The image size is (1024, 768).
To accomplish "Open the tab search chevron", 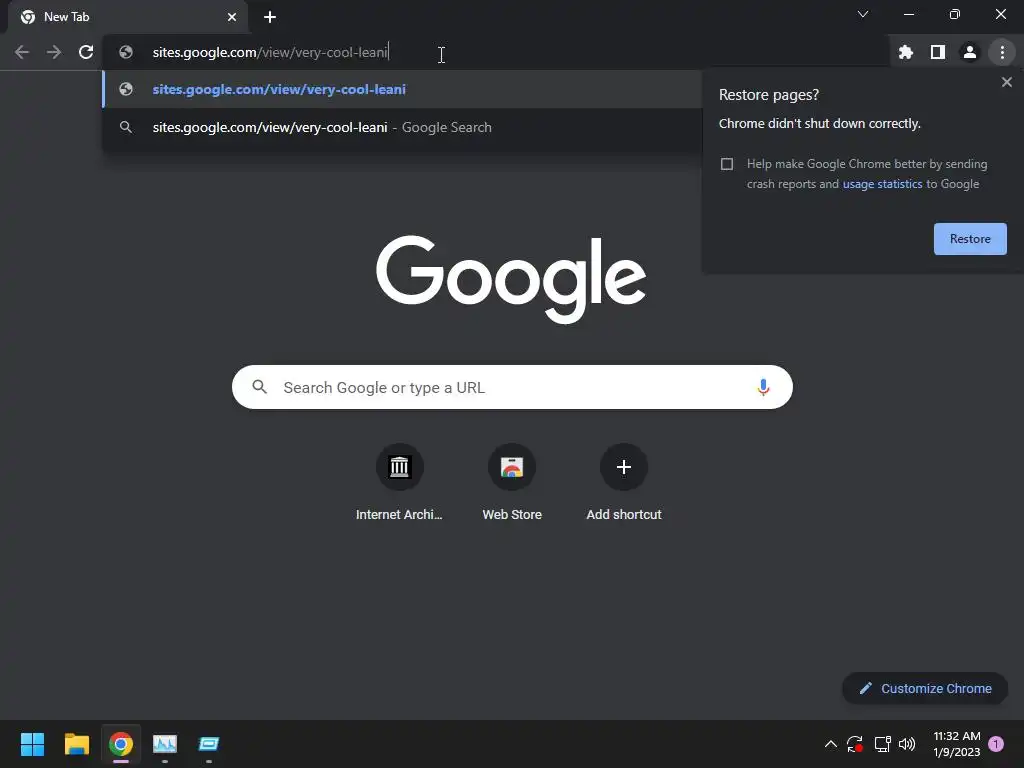I will coord(863,14).
